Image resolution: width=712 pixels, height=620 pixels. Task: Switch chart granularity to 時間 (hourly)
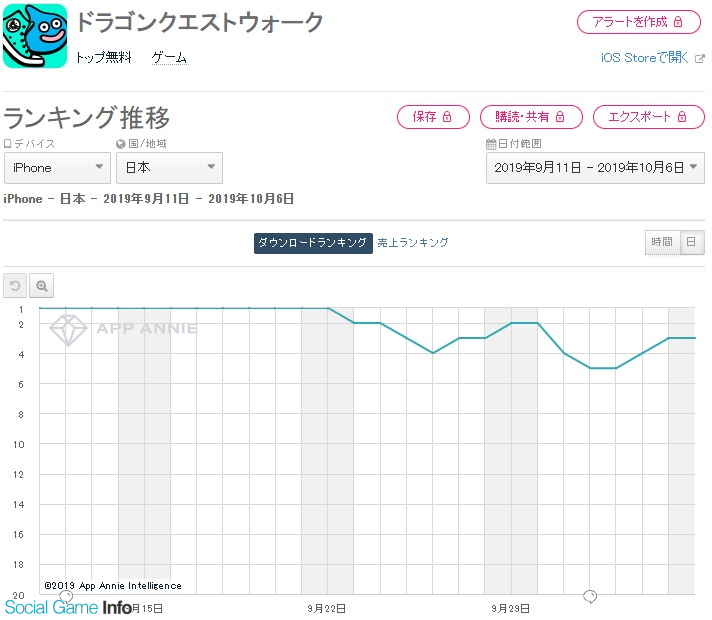[x=662, y=242]
